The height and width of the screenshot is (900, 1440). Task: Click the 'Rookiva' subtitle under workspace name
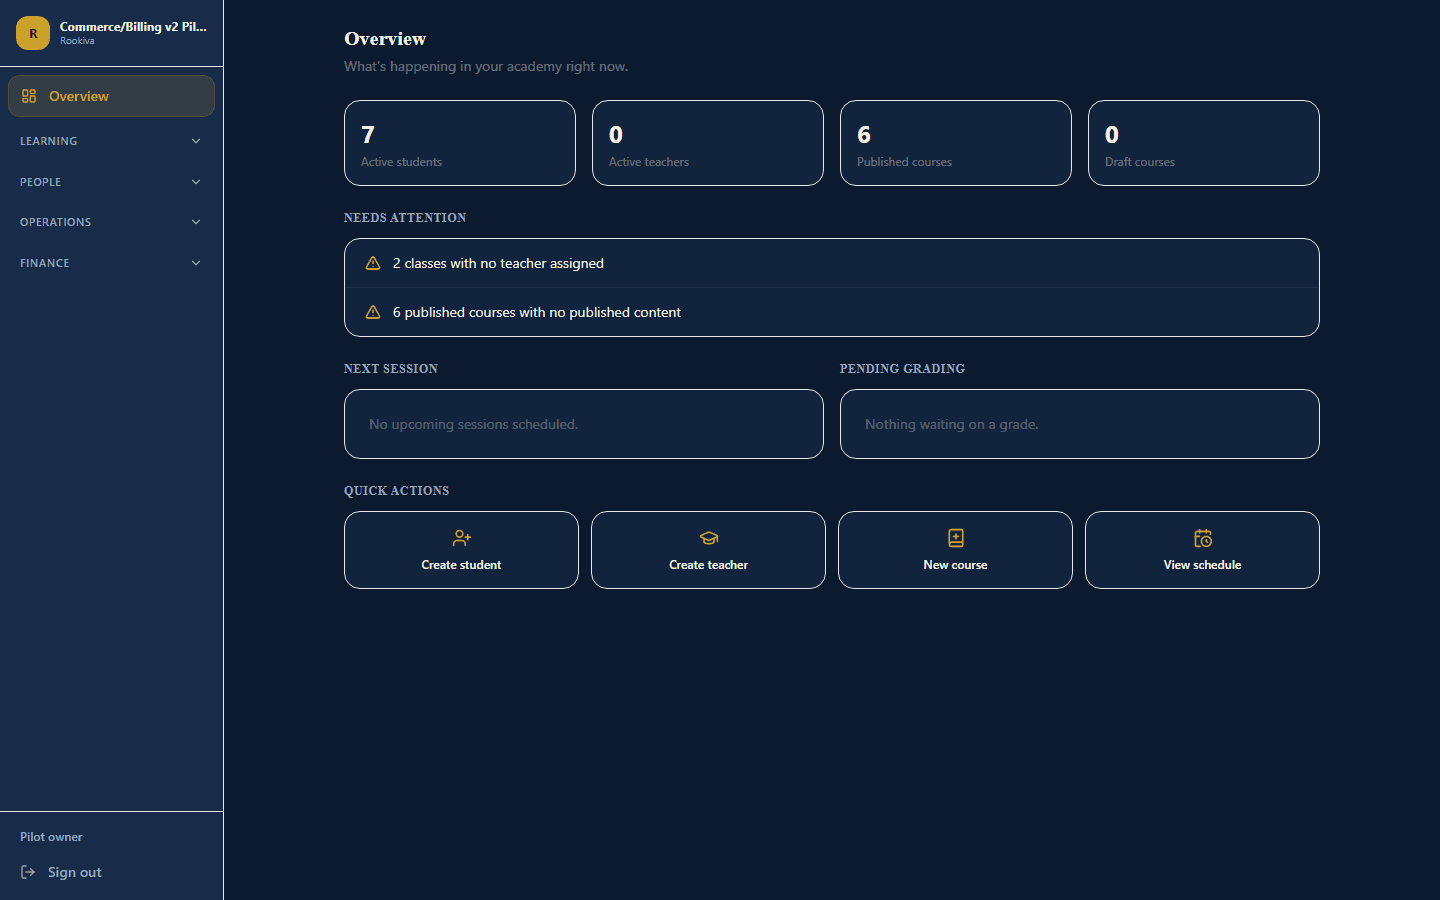(77, 41)
